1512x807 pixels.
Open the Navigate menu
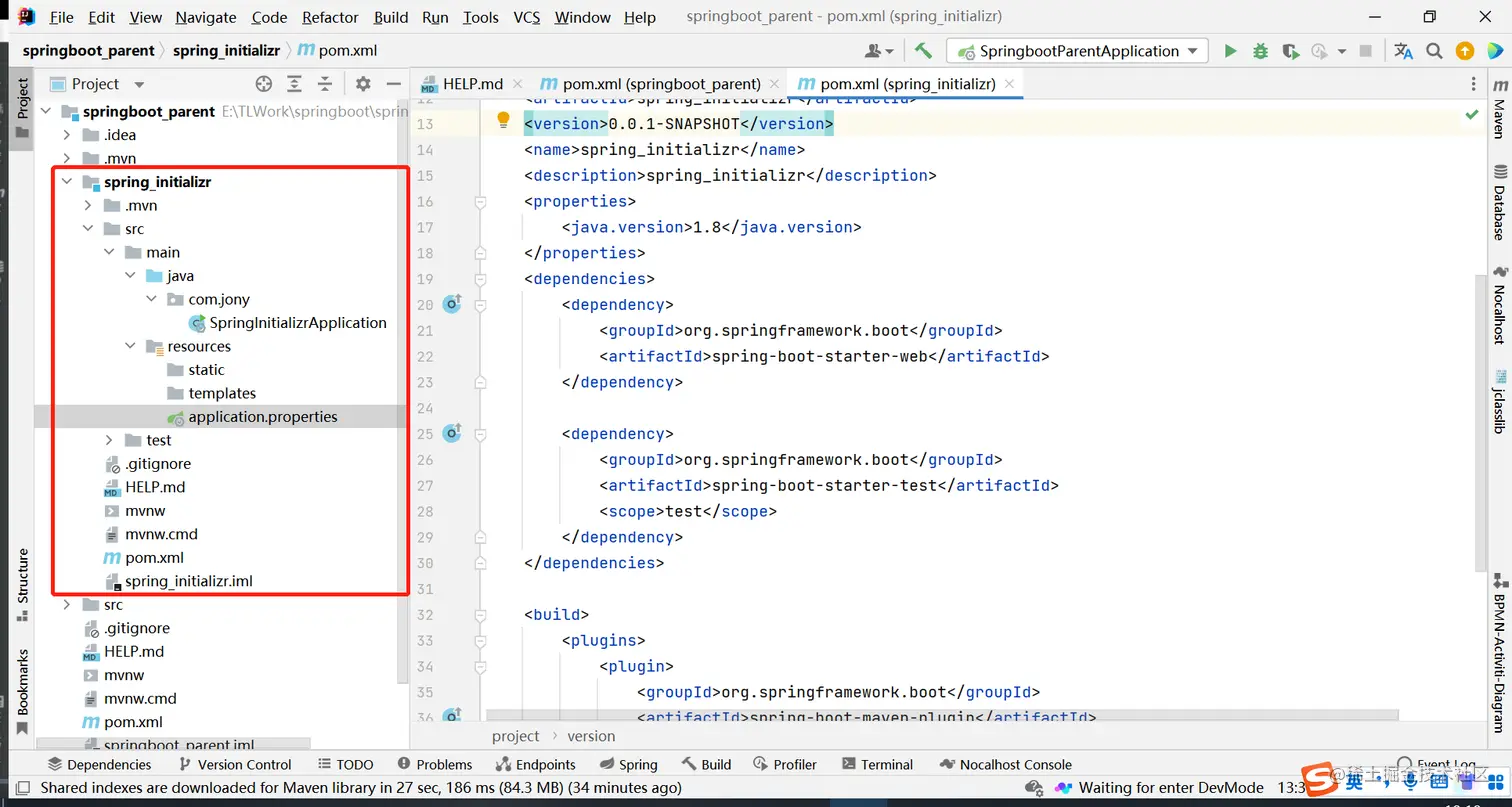206,17
